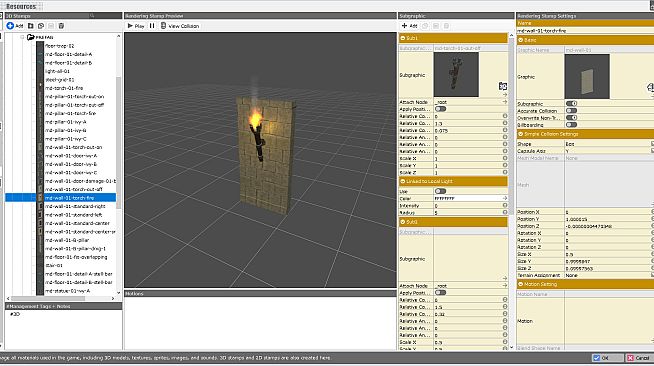
Task: Select the Resources tab
Action: [21, 6]
